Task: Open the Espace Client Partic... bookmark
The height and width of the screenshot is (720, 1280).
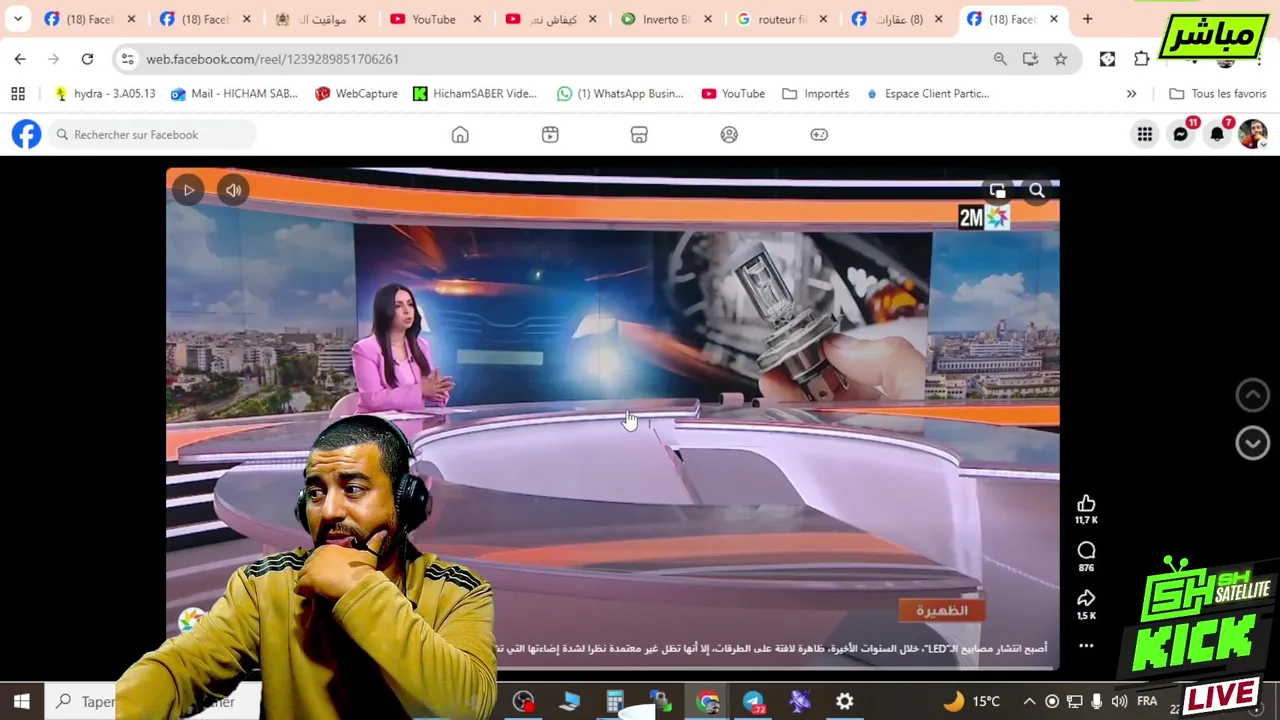Action: tap(927, 93)
